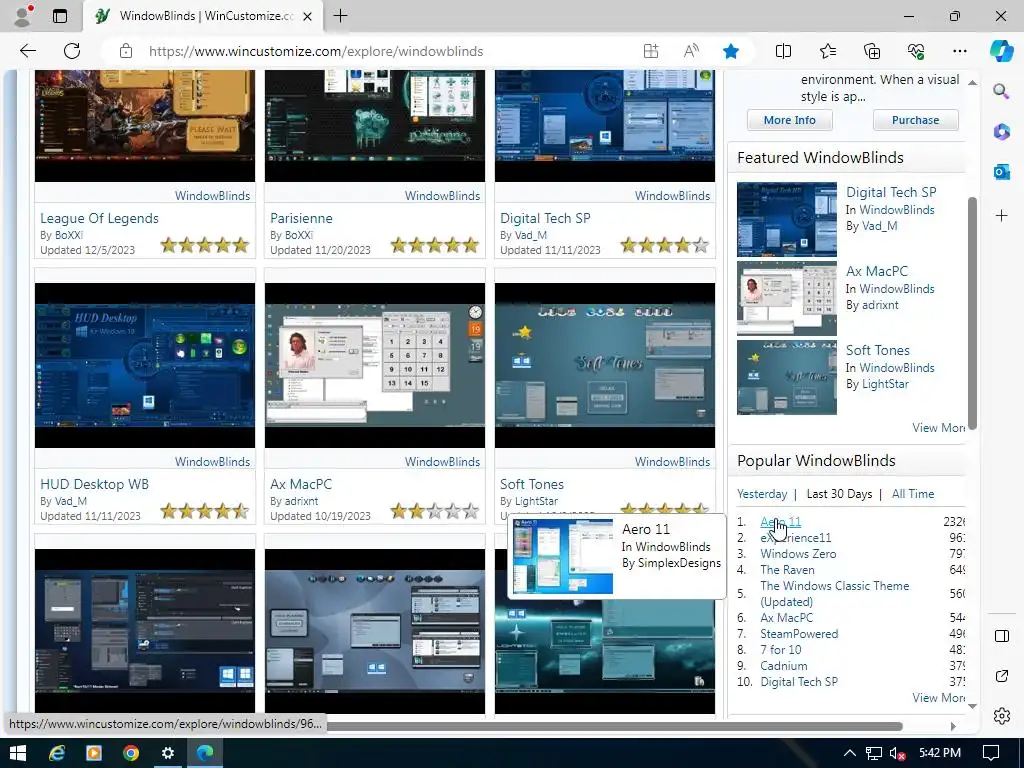Click the muted volume tray icon
Viewport: 1024px width, 768px height.
(897, 753)
